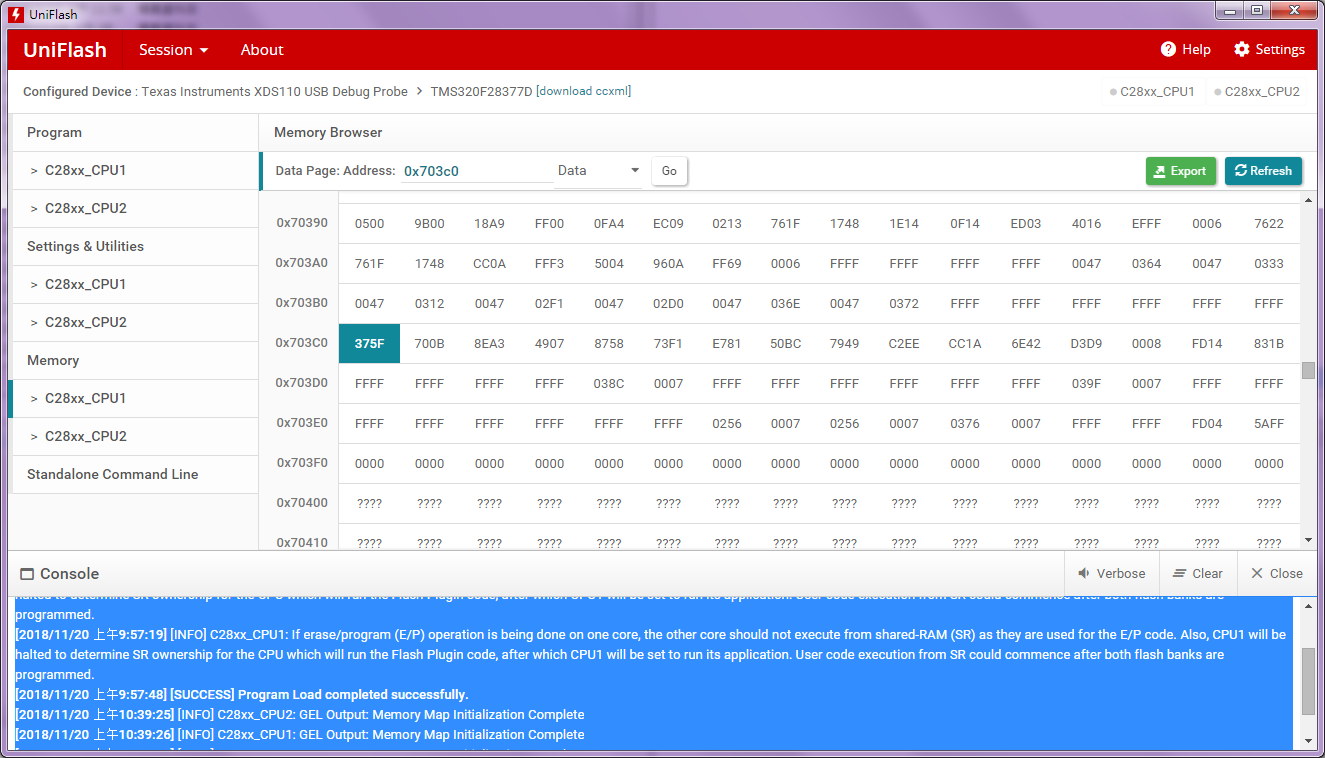This screenshot has height=758, width=1325.
Task: Click the memory browser scrollbar thumb
Action: click(1308, 371)
